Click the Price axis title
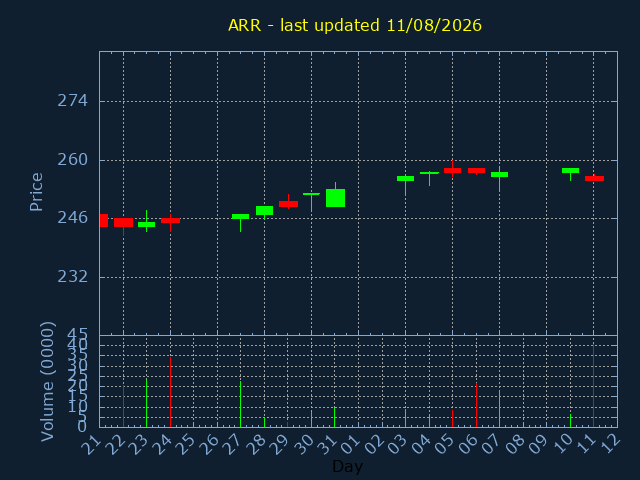The width and height of the screenshot is (640, 480). tap(36, 192)
